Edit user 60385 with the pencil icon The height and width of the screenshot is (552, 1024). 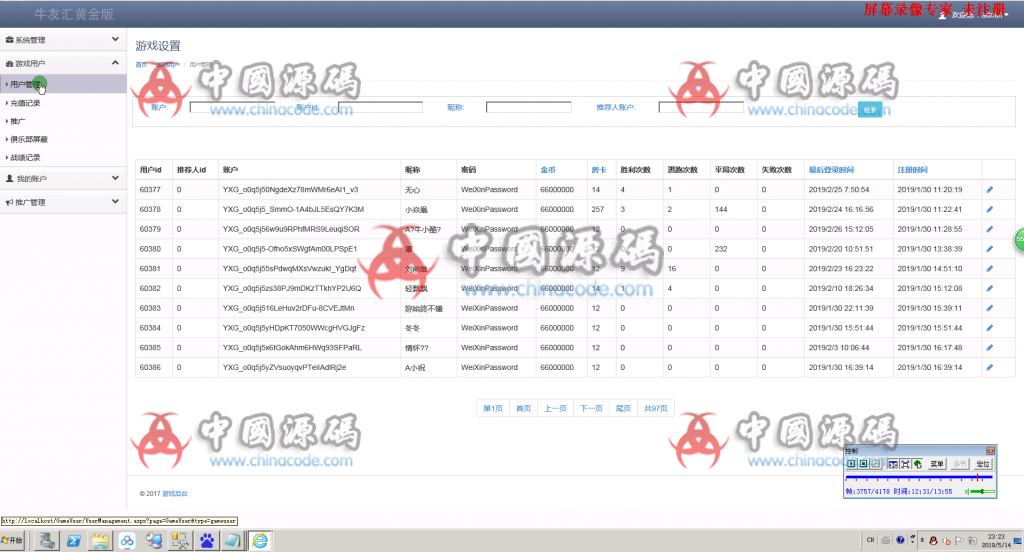[989, 348]
